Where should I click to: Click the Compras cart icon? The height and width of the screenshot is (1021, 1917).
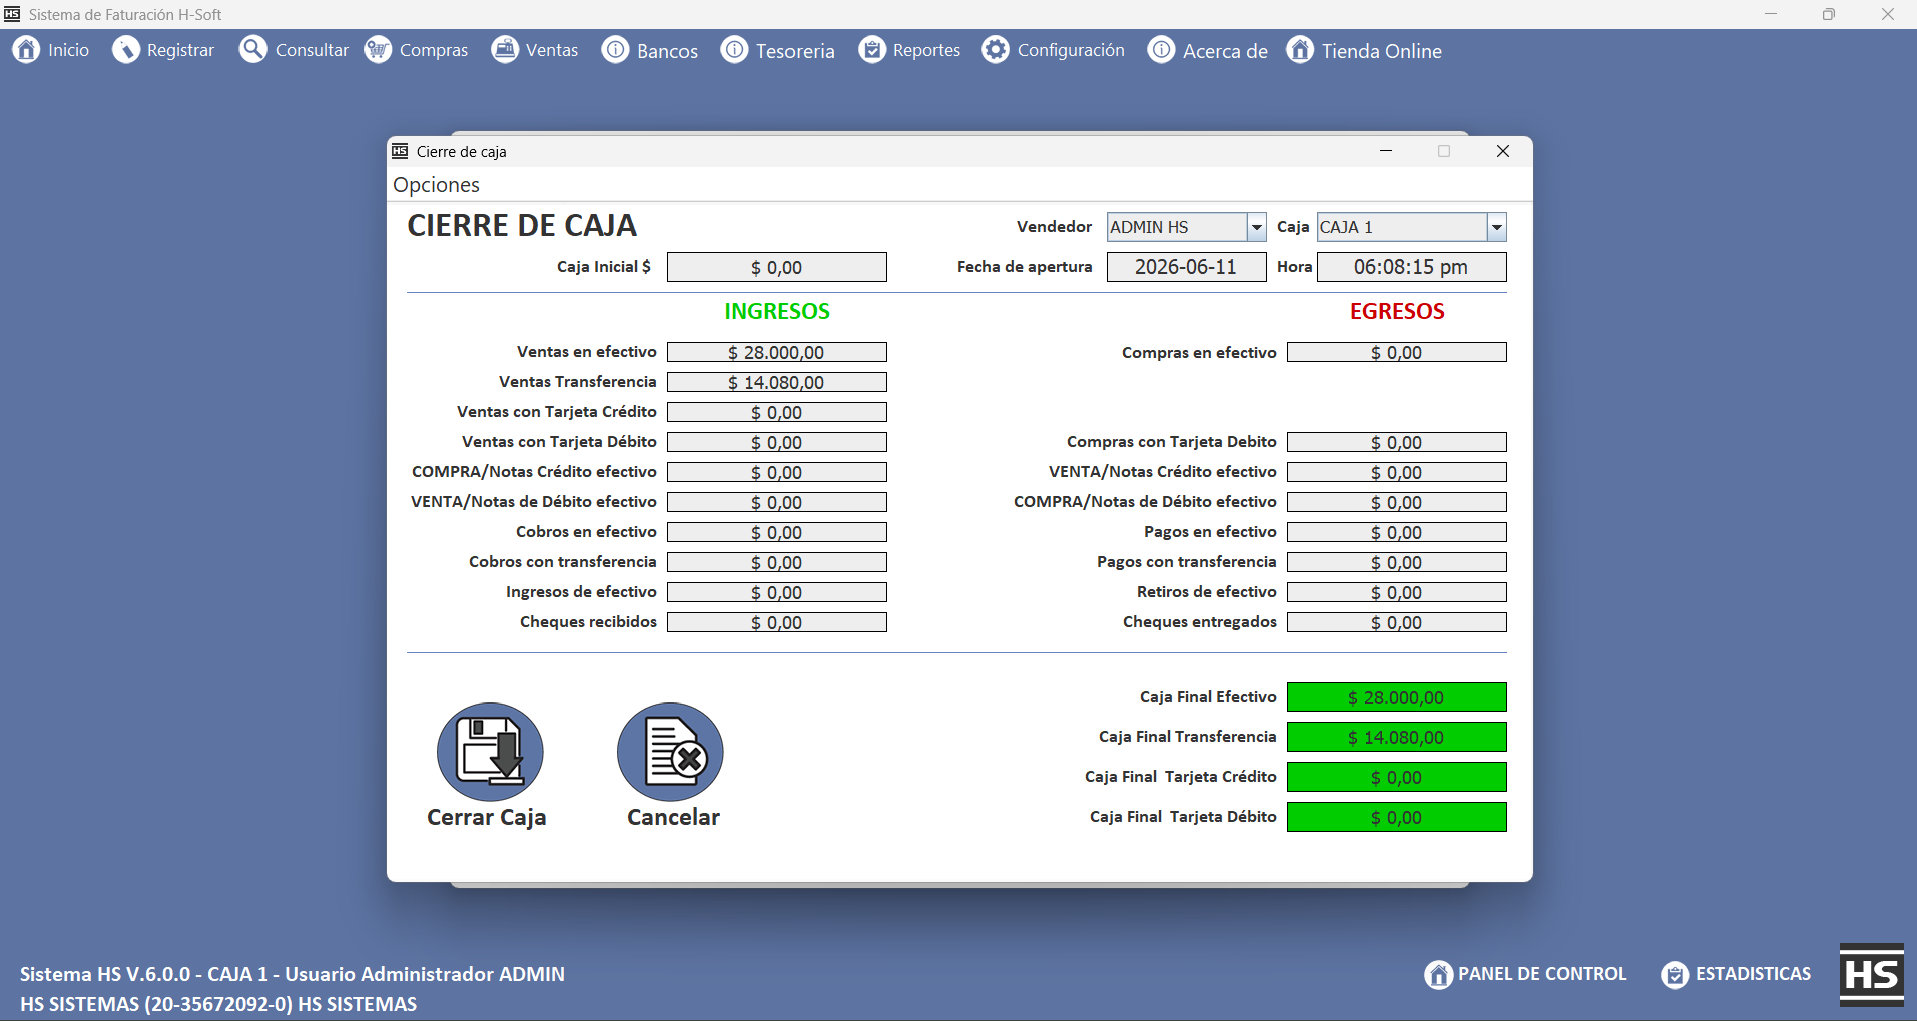pyautogui.click(x=378, y=49)
